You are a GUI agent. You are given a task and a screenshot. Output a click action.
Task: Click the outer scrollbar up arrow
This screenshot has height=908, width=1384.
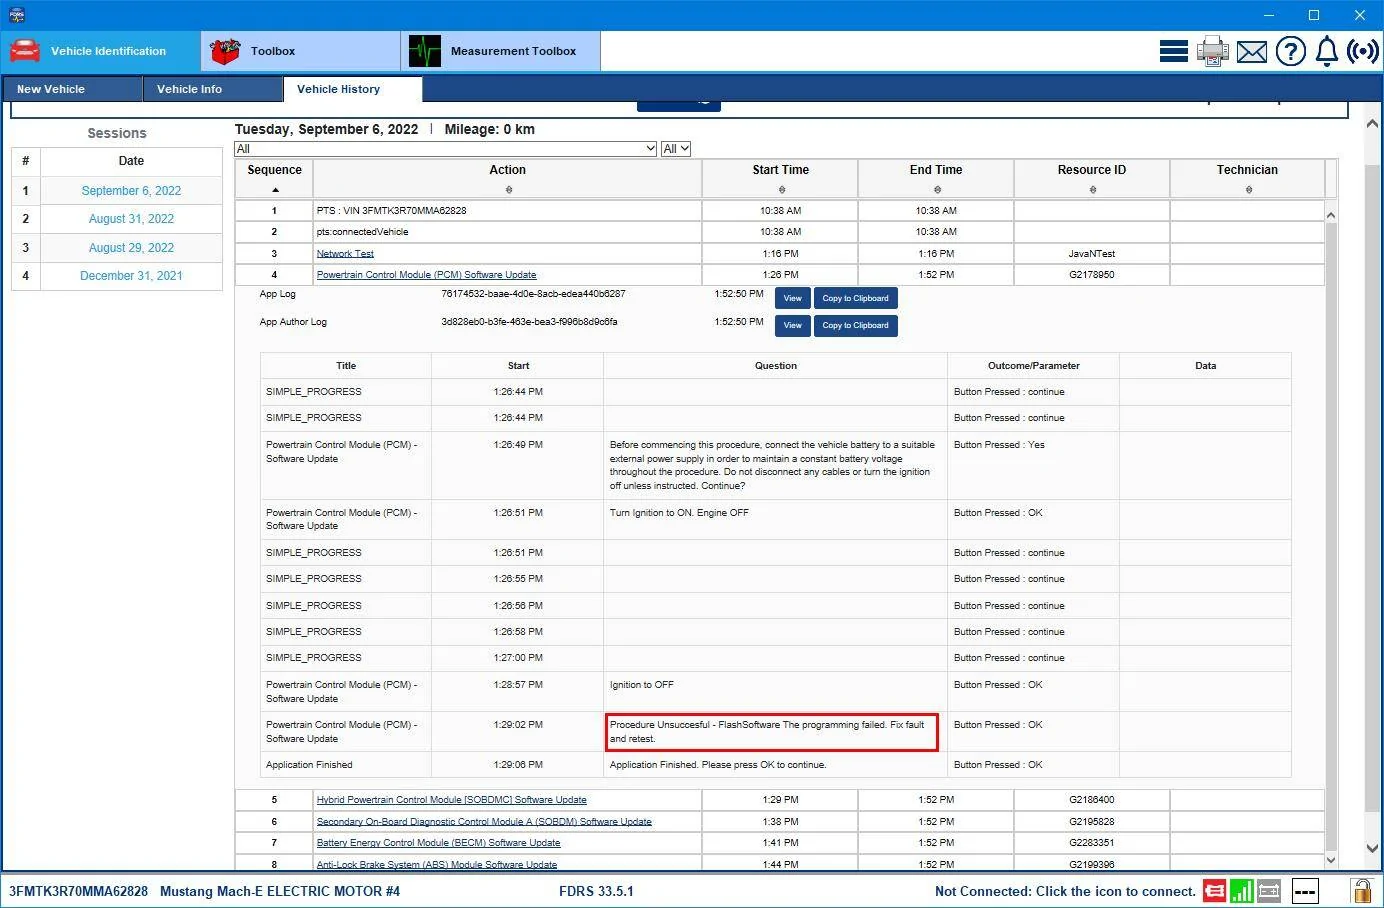click(x=1372, y=124)
